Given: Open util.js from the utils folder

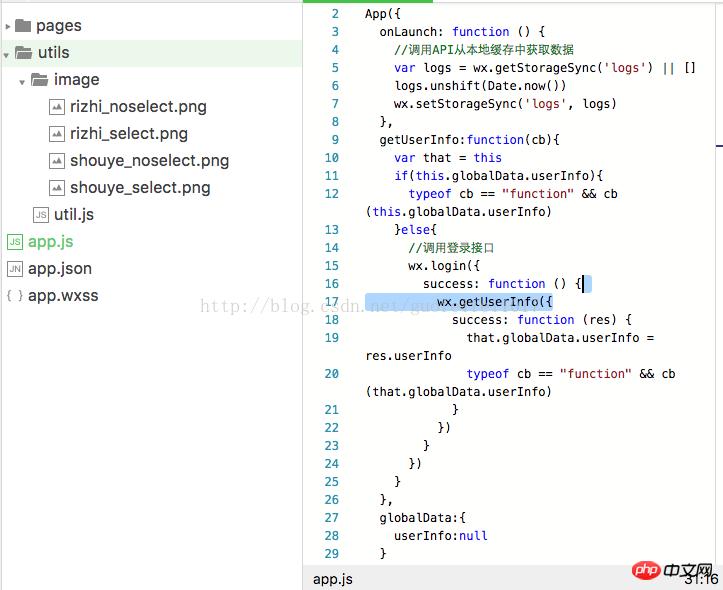Looking at the screenshot, I should pyautogui.click(x=74, y=215).
